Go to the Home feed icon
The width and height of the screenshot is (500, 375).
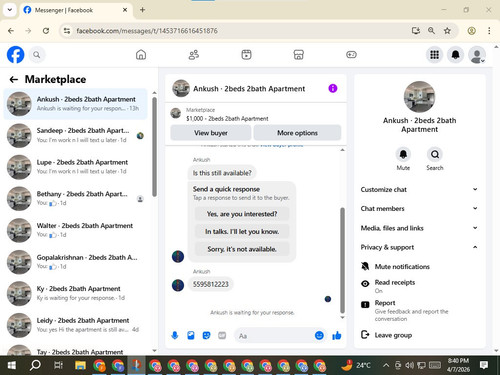(141, 55)
